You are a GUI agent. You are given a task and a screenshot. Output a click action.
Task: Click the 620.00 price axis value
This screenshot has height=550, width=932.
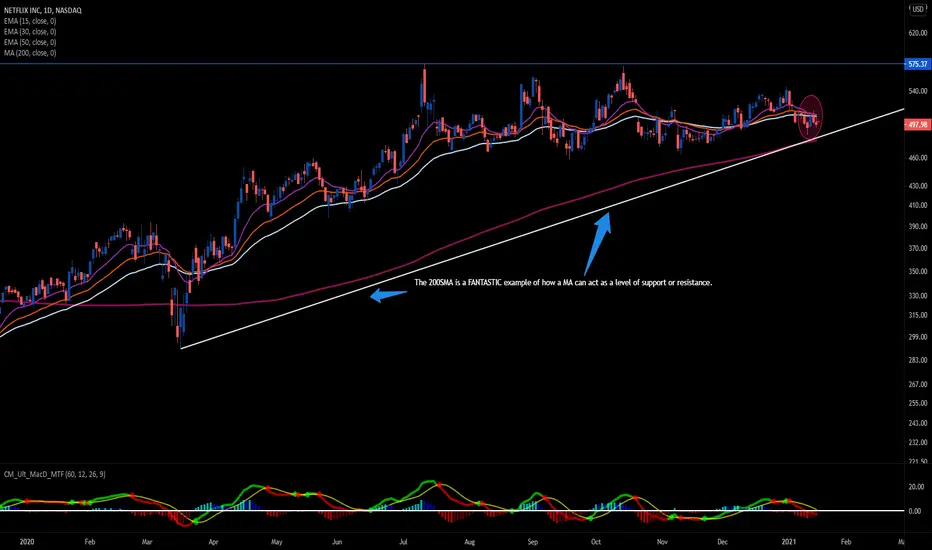click(918, 33)
